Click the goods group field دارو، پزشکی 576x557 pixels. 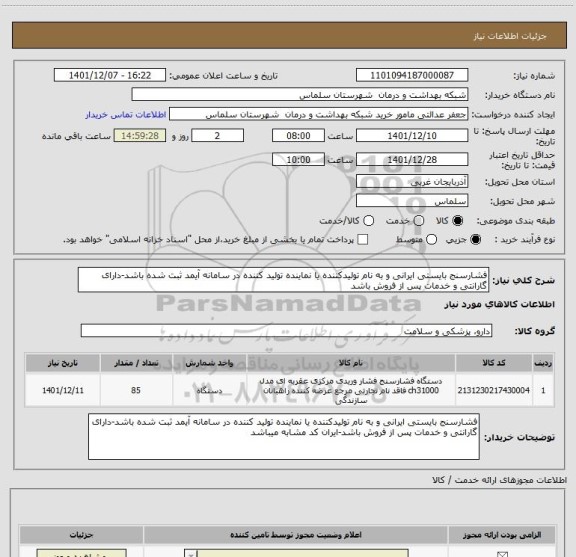click(x=286, y=331)
